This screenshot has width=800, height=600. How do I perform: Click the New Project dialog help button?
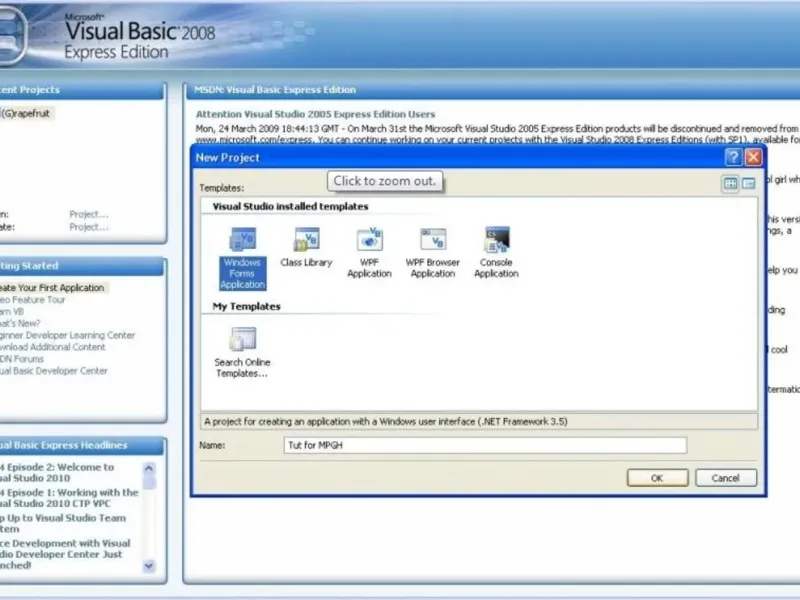733,157
